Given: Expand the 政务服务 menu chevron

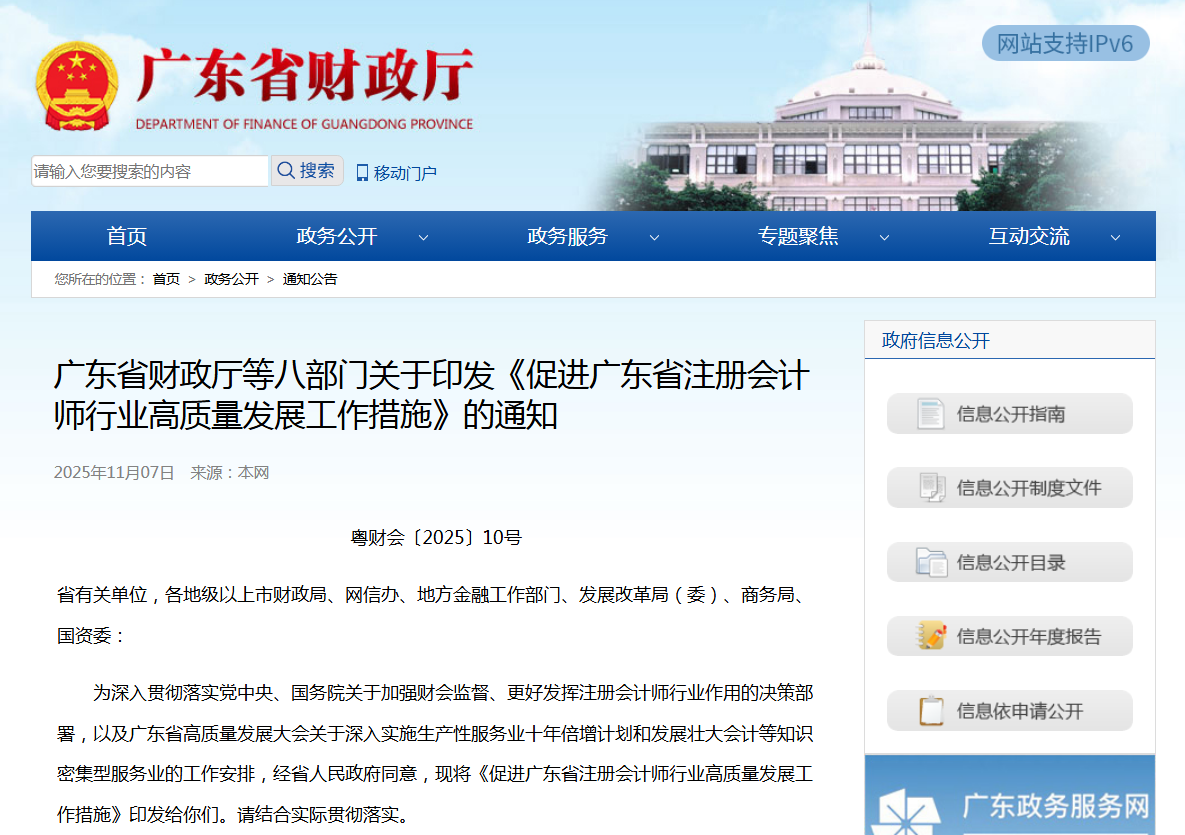Looking at the screenshot, I should (654, 238).
